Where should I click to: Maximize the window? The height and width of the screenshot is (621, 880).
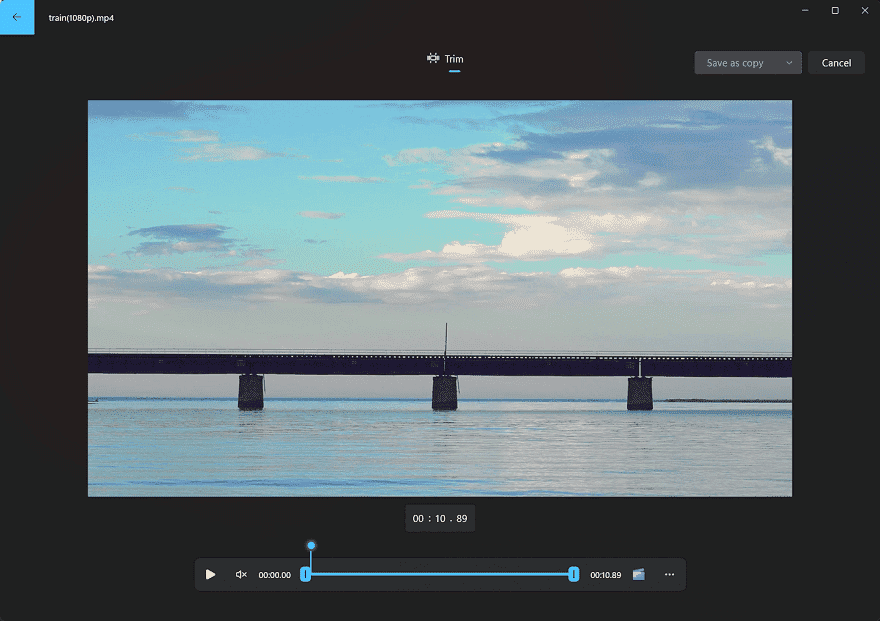[x=835, y=11]
